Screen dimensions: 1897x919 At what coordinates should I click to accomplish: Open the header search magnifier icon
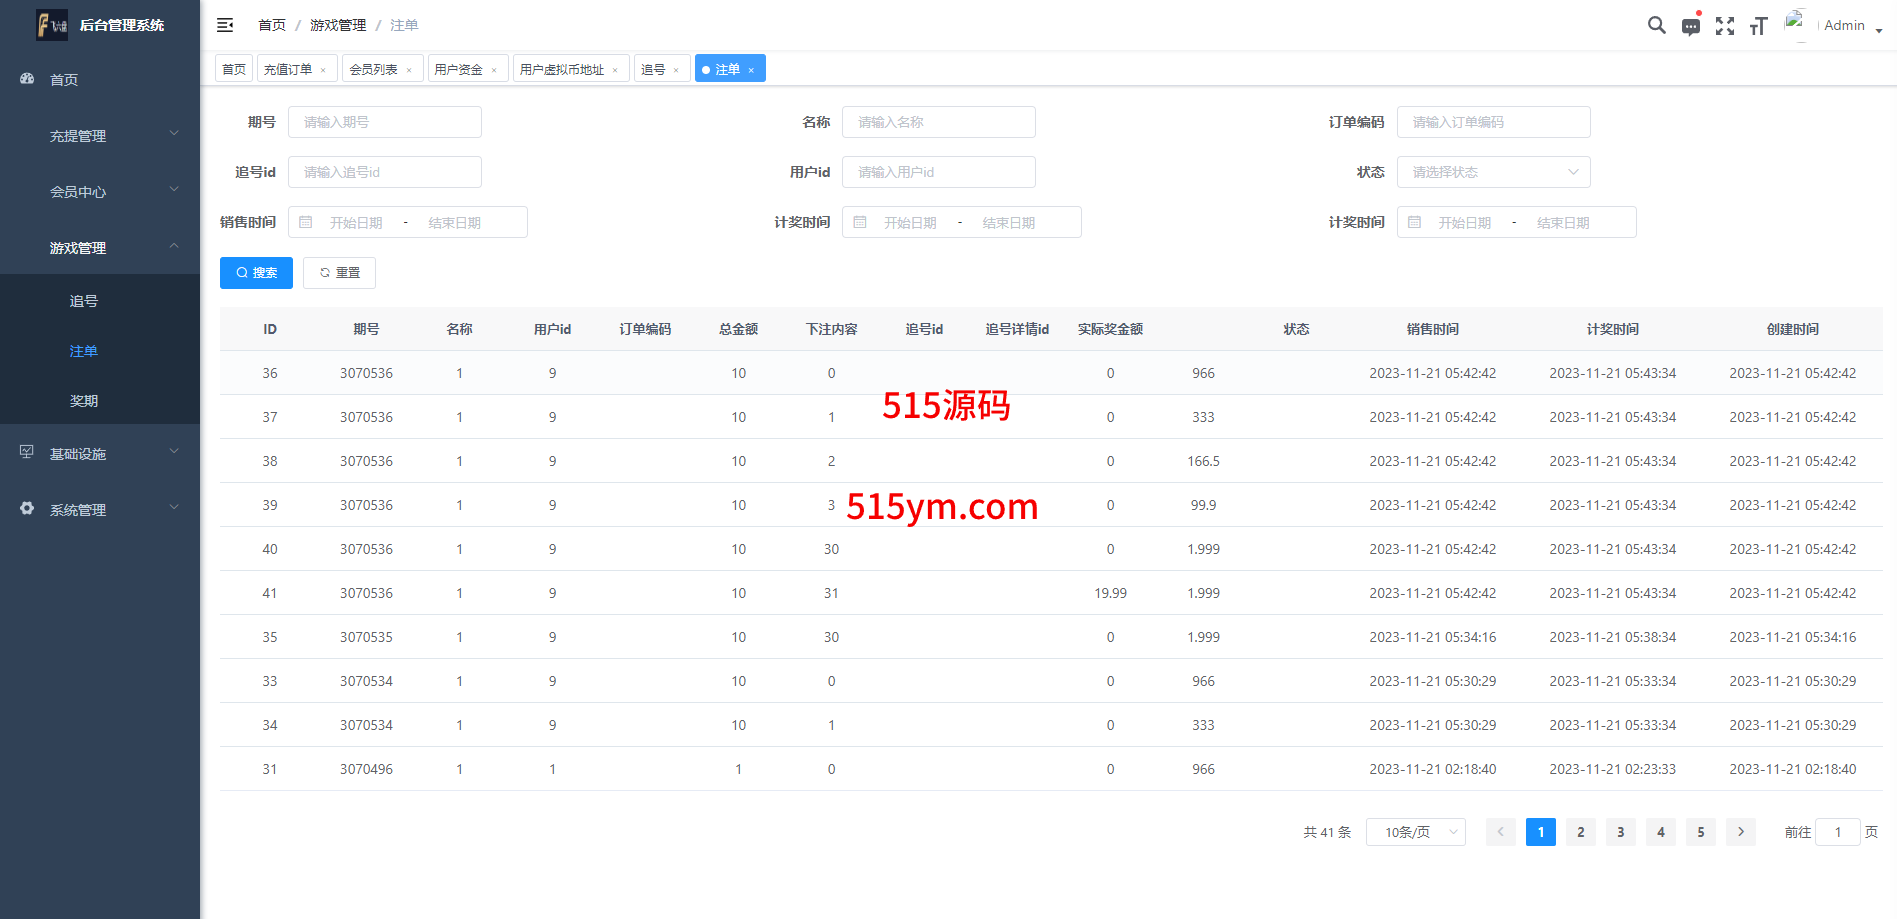(x=1656, y=25)
